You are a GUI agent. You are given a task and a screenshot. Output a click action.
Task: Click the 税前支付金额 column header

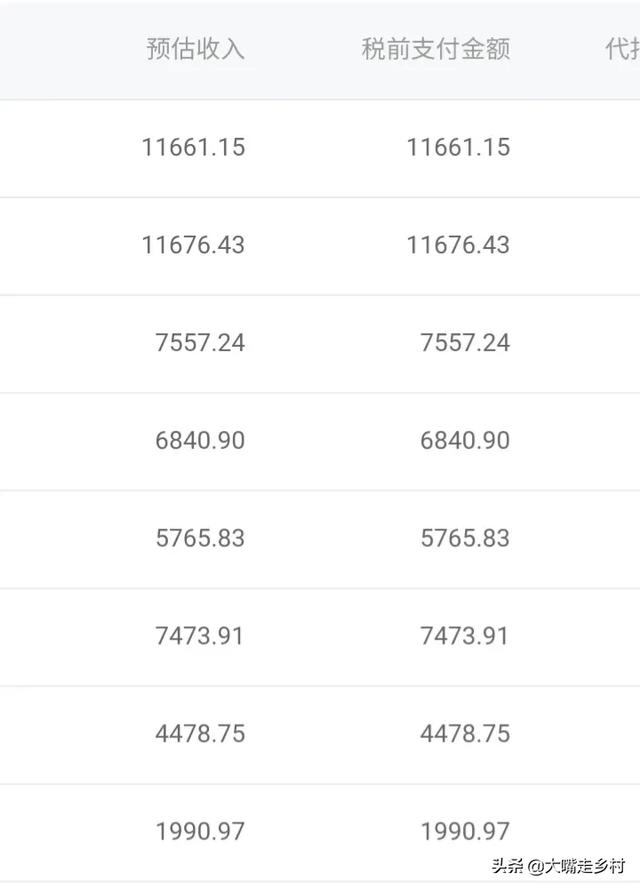(x=436, y=49)
